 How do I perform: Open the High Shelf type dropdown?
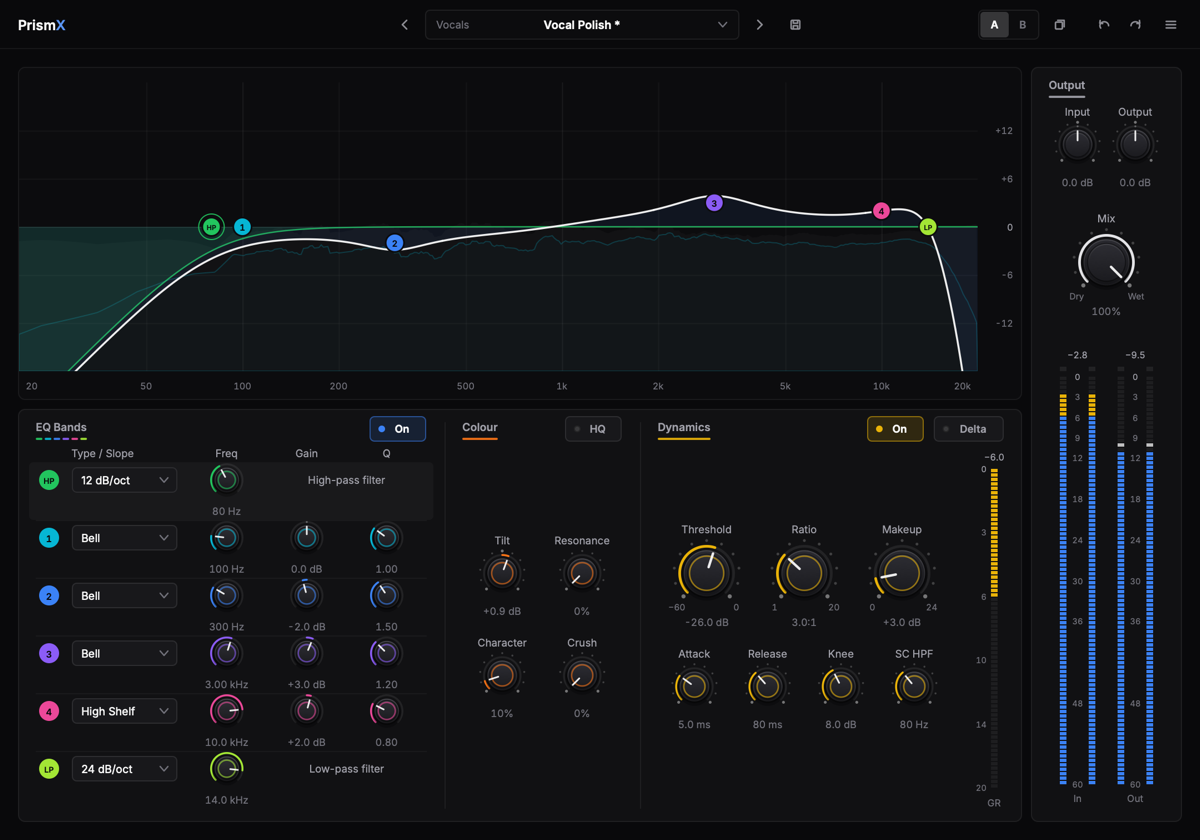click(124, 711)
